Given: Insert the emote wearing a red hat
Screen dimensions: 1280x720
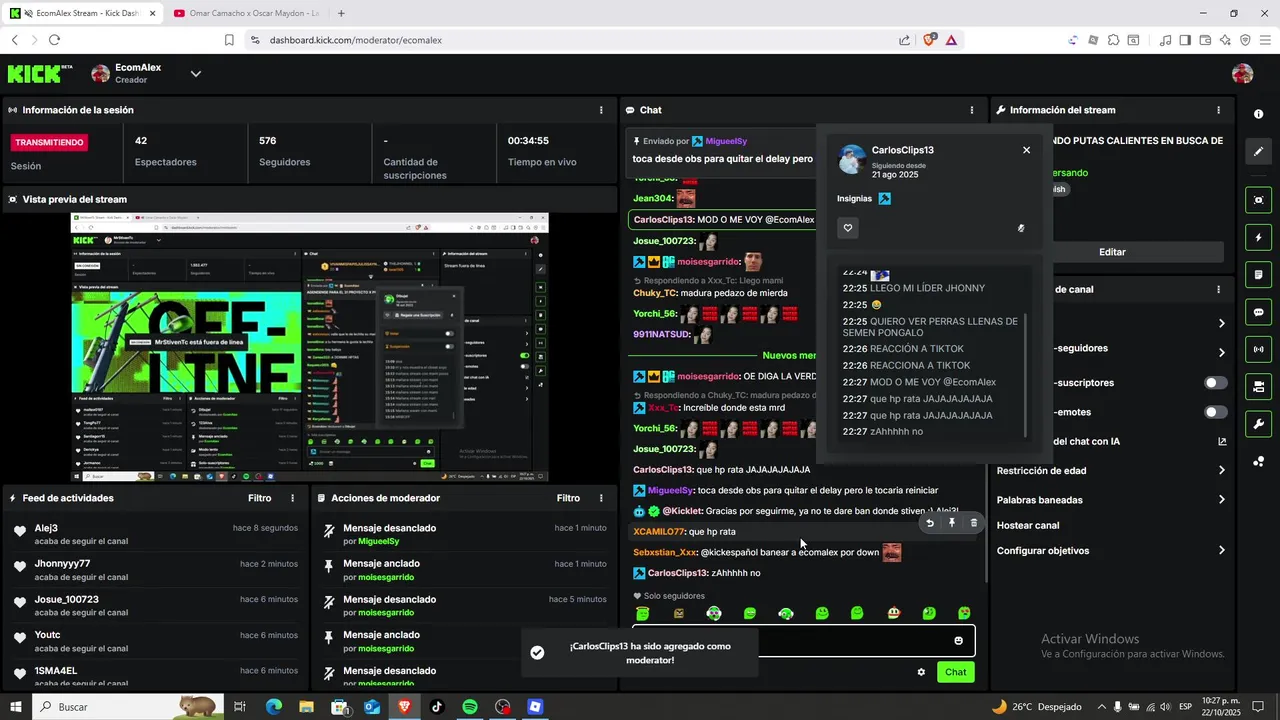Looking at the screenshot, I should (x=894, y=614).
